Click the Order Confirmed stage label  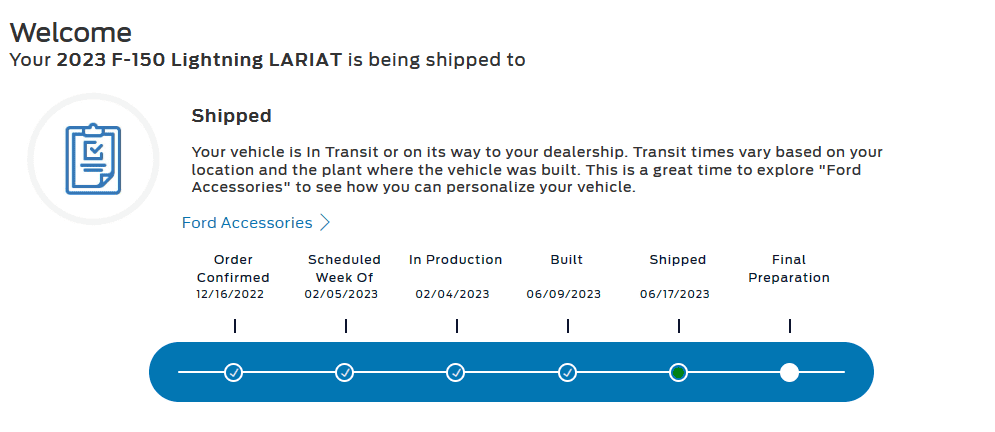(233, 268)
